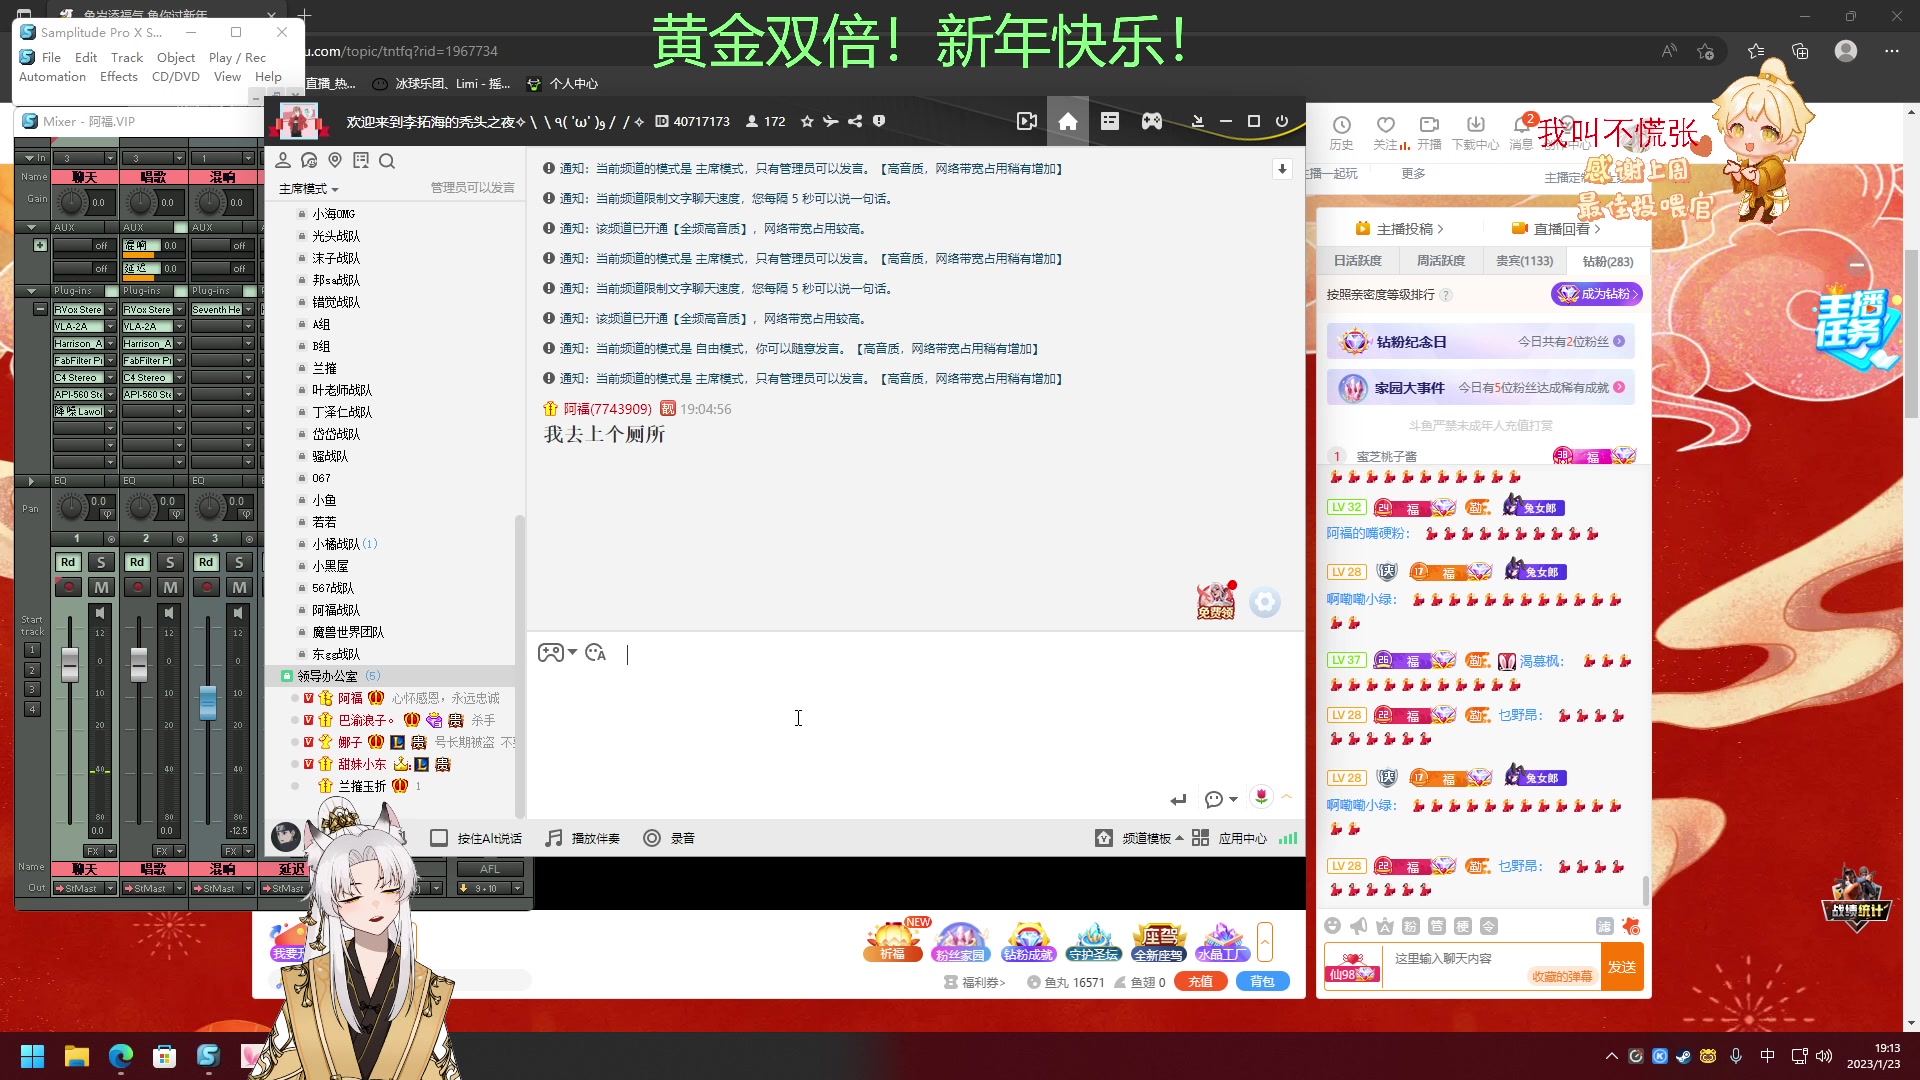
Task: Open the 频道模板 dropdown
Action: click(1140, 838)
